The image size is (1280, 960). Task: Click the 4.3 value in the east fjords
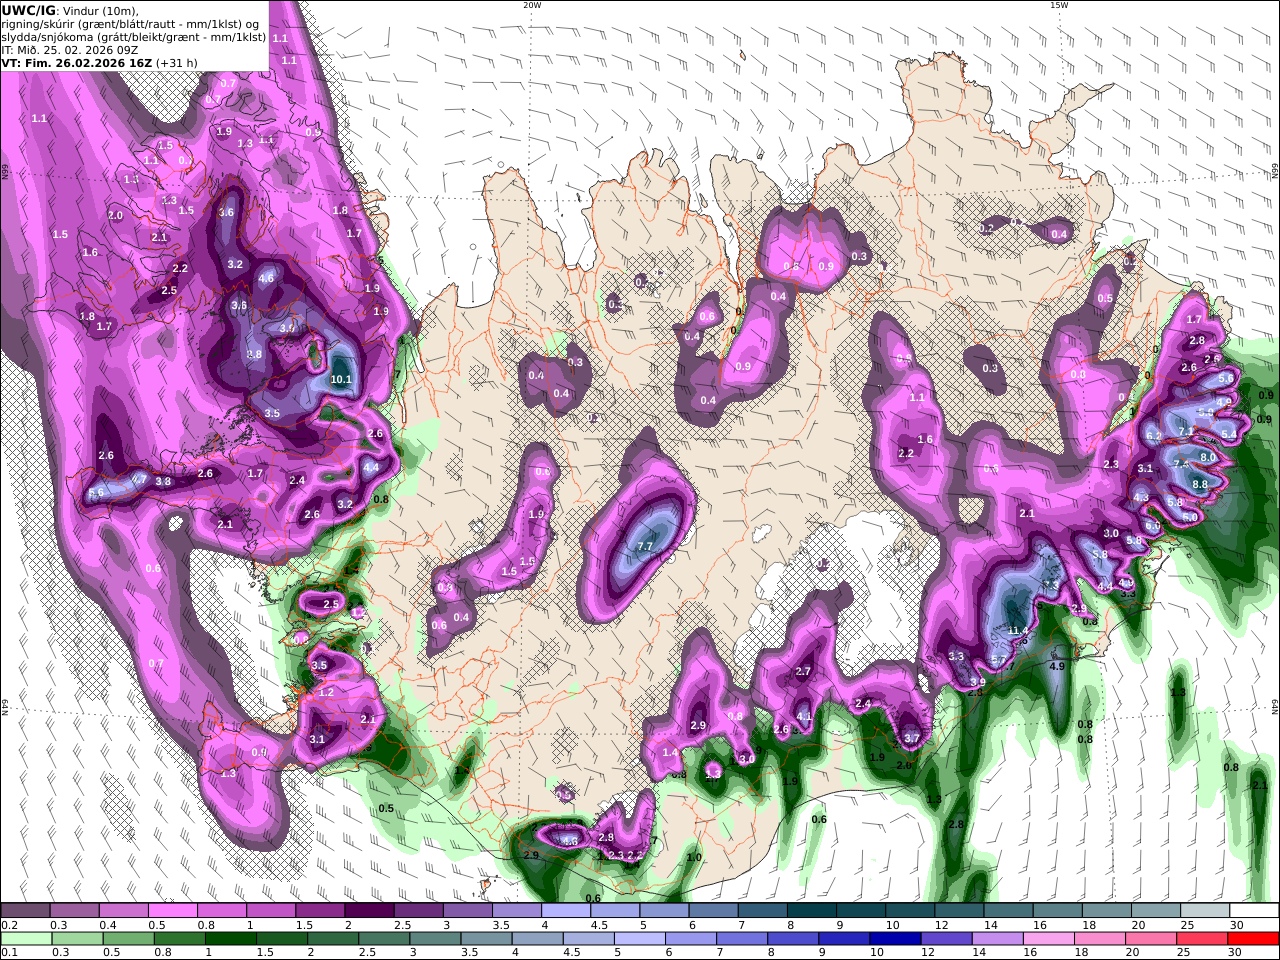coord(1141,497)
